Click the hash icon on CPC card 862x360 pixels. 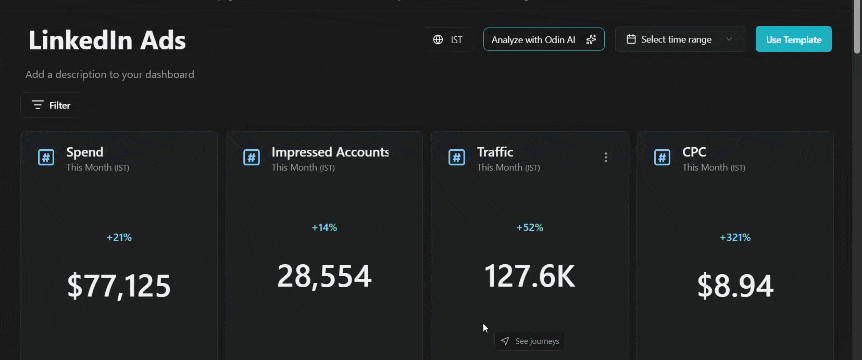(x=662, y=158)
